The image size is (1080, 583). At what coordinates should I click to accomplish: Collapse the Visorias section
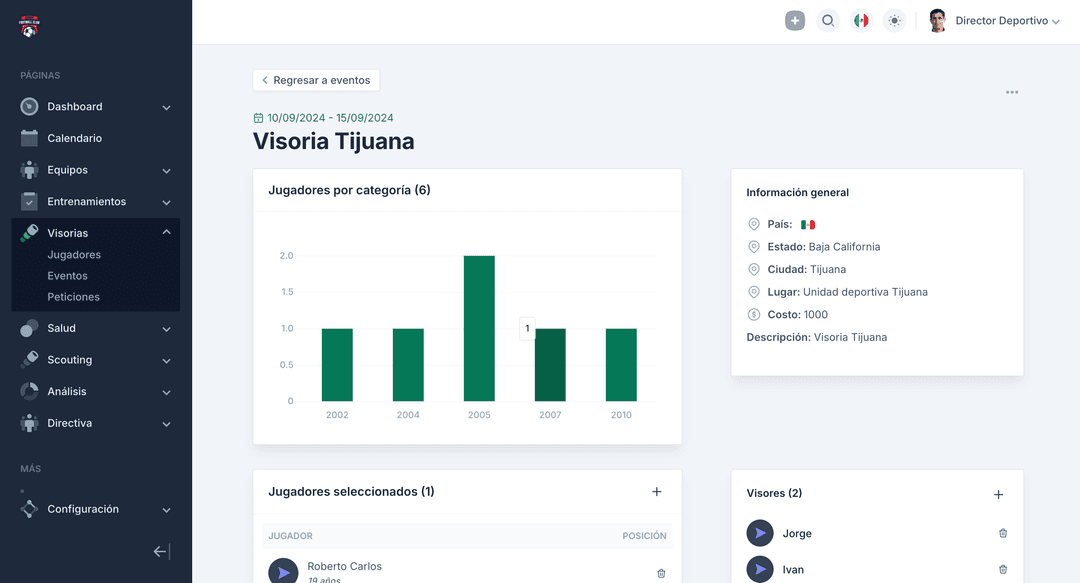166,233
